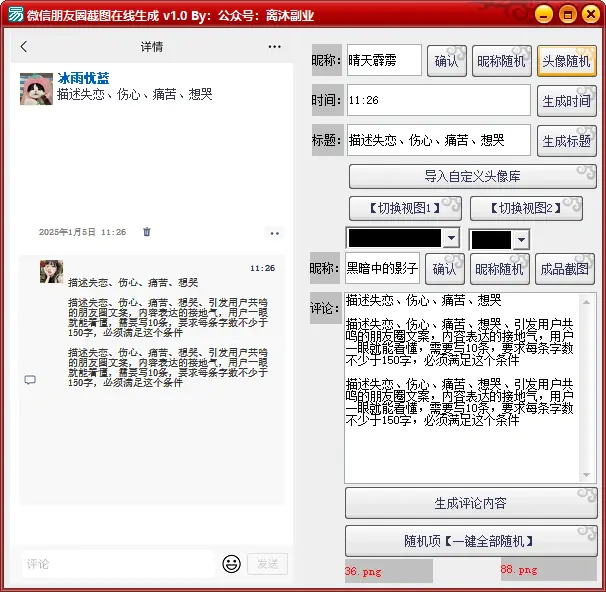Click the poster's cat avatar image
606x592 pixels.
pyautogui.click(x=37, y=88)
